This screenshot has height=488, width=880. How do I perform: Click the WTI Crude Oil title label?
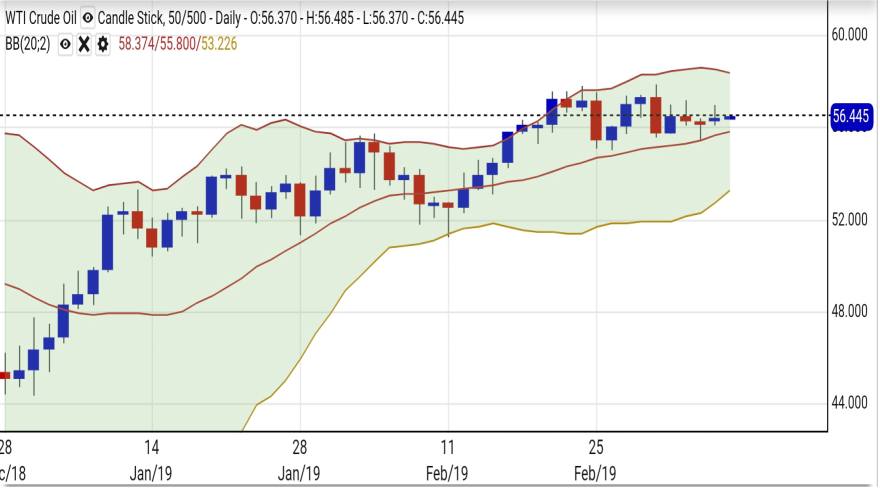(40, 18)
